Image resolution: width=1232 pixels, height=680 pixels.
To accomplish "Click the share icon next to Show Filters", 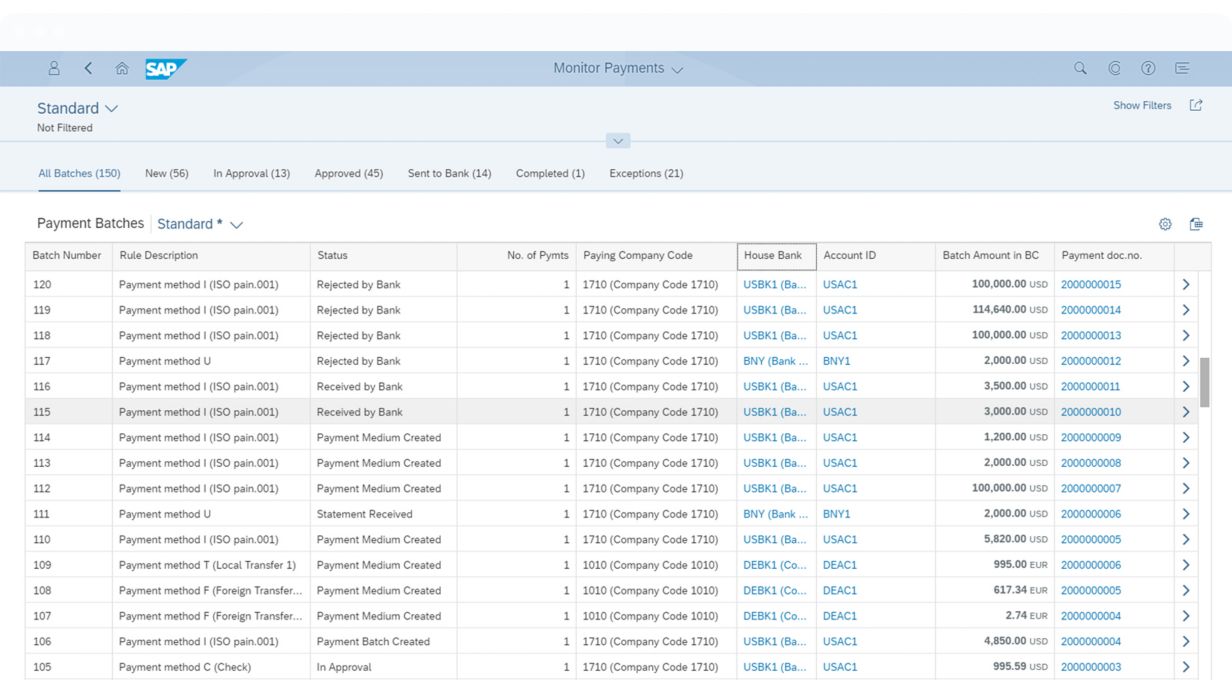I will [1195, 105].
